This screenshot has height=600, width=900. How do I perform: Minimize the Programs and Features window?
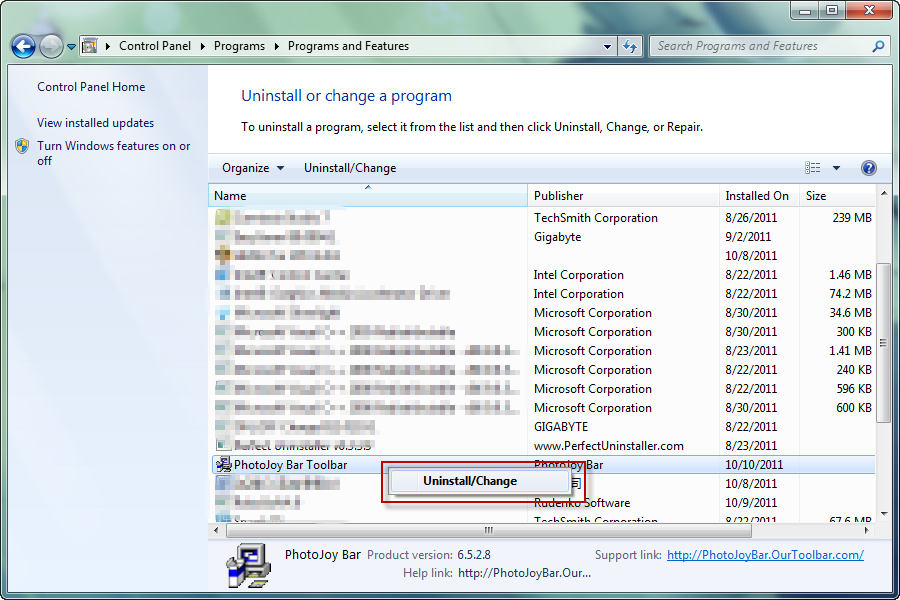[805, 10]
